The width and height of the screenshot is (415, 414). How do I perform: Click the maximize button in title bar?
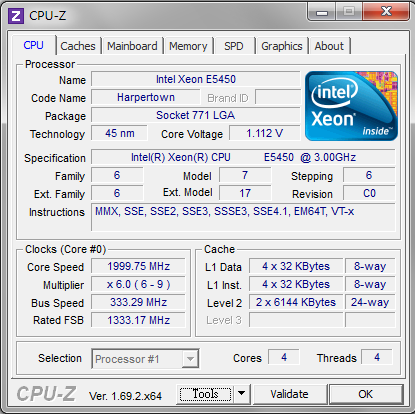pos(349,12)
